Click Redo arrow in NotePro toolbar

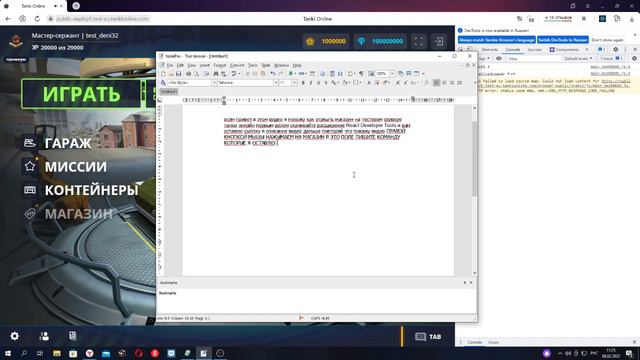tap(280, 74)
